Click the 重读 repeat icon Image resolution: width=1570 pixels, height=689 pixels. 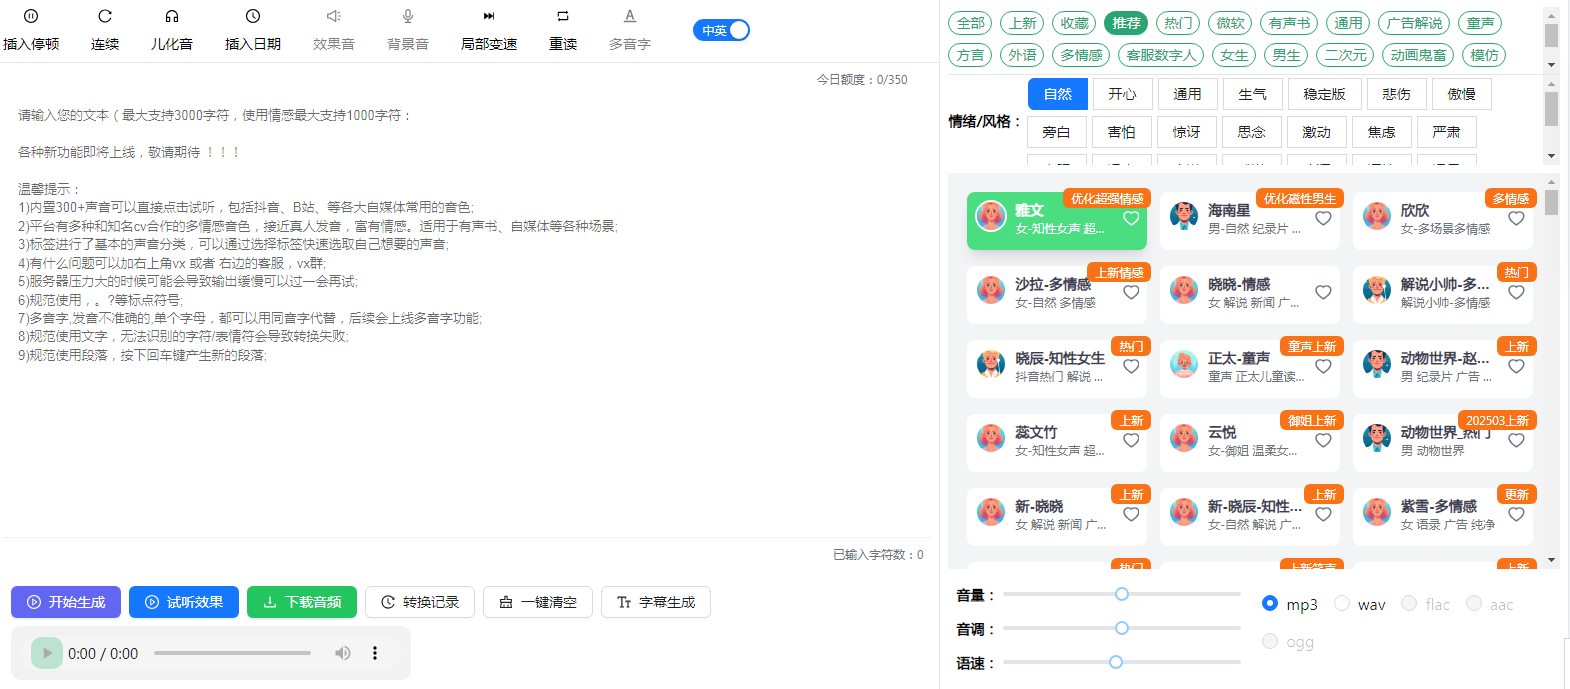click(563, 16)
